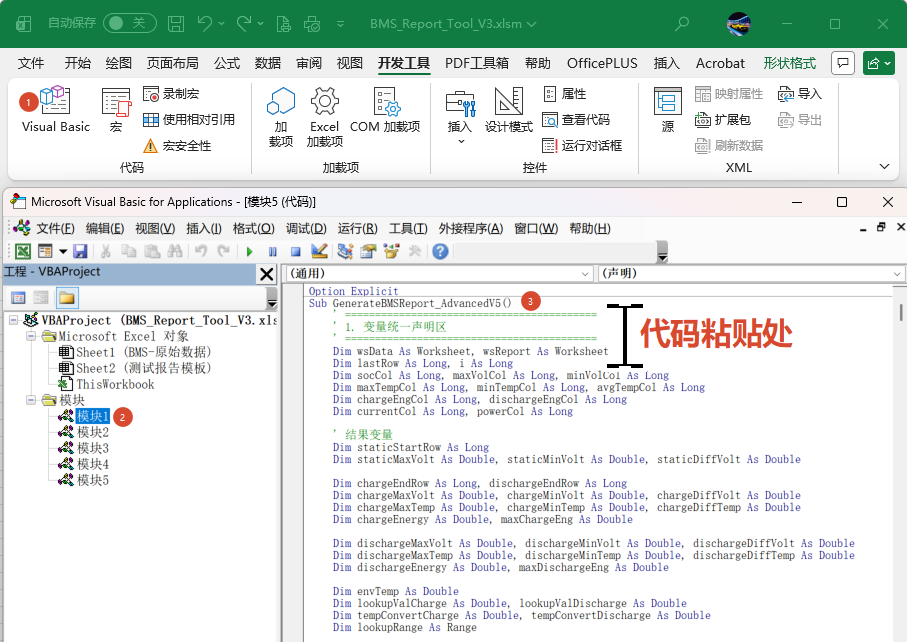Viewport: 907px width, 642px height.
Task: Pause execution with the Break icon
Action: [272, 251]
